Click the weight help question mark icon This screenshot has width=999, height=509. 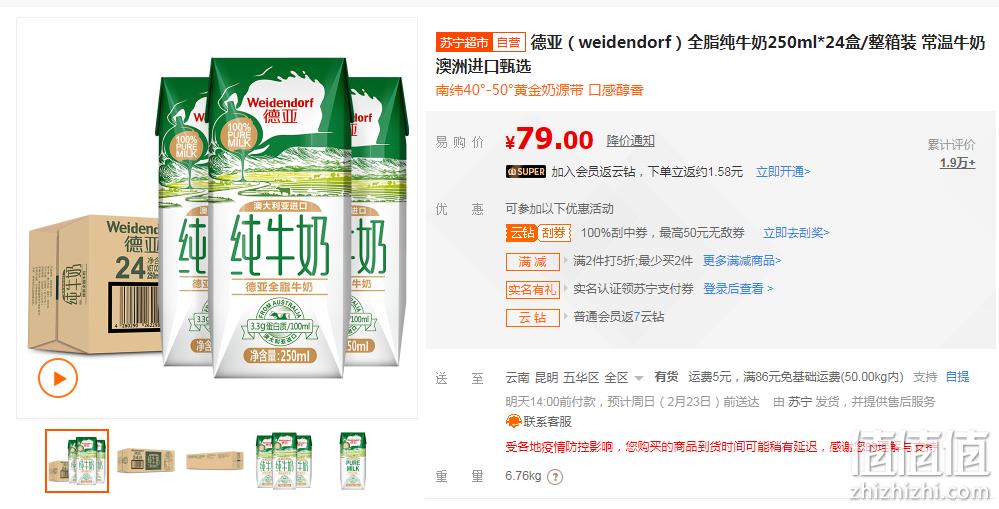click(555, 477)
